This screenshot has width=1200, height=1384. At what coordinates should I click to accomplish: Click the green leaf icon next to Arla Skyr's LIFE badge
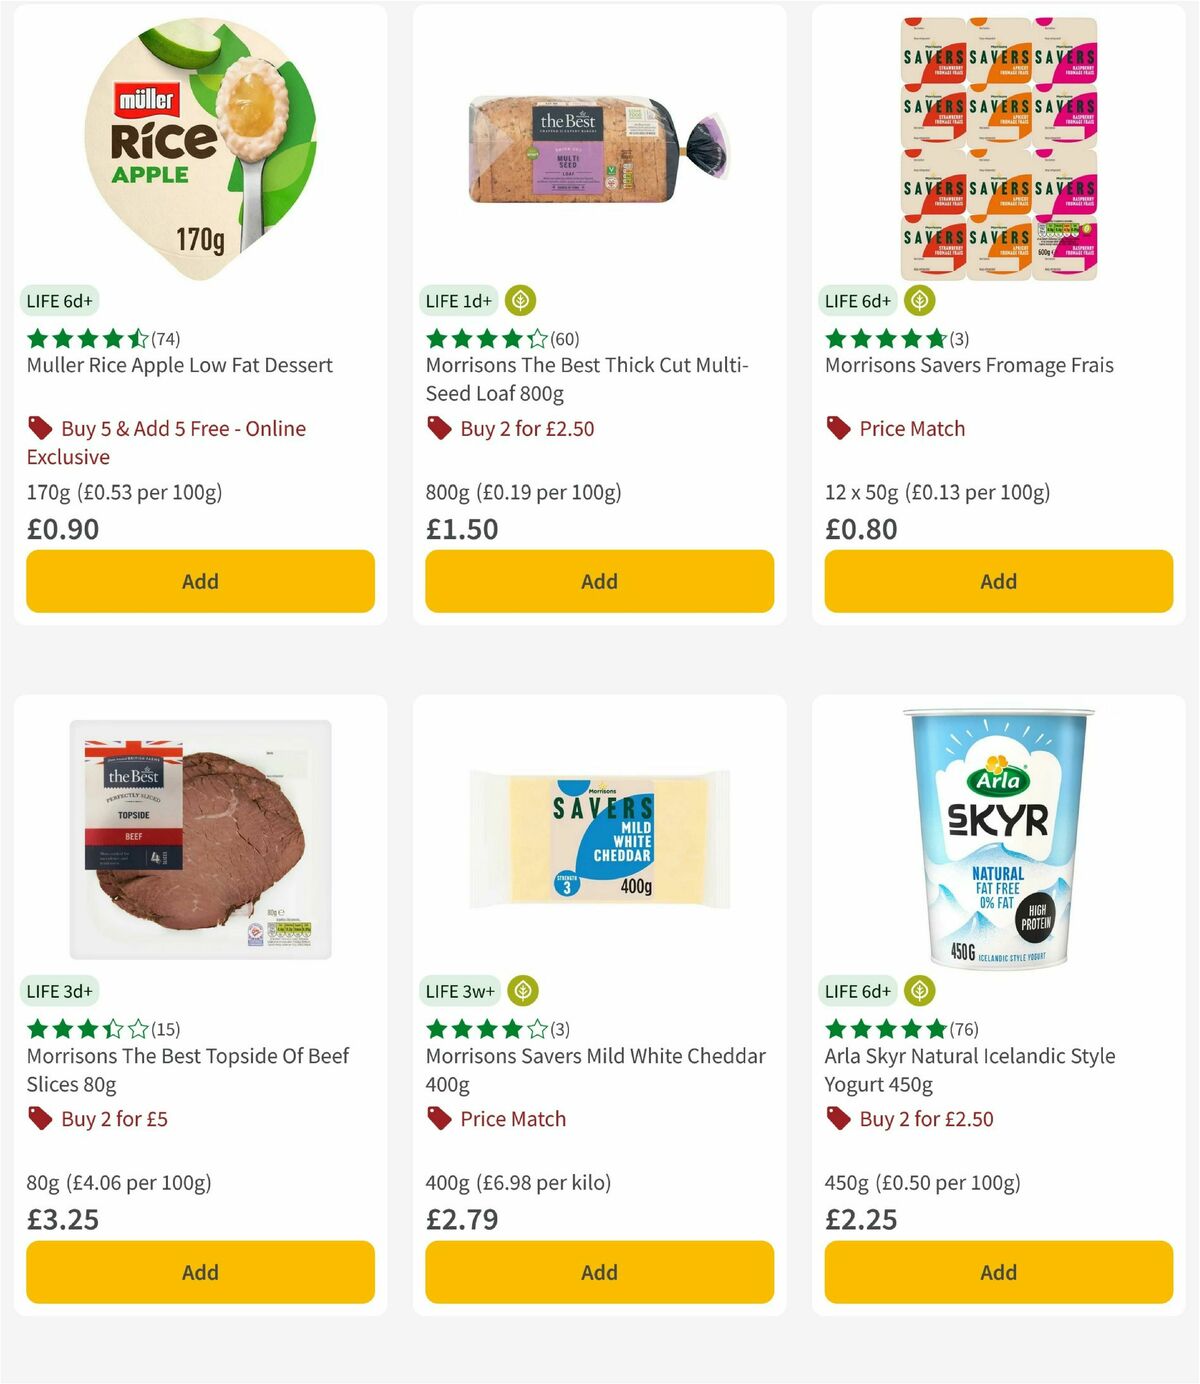[x=919, y=990]
